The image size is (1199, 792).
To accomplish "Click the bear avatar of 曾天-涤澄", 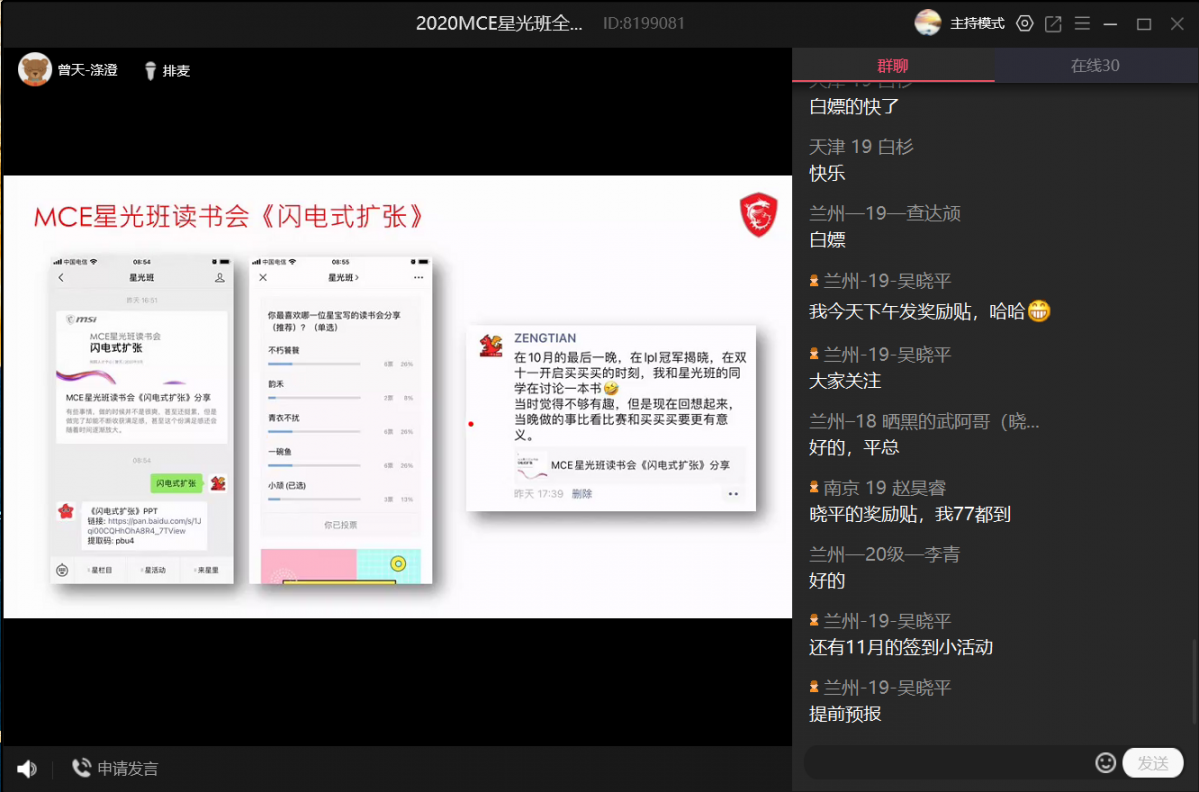I will point(34,70).
